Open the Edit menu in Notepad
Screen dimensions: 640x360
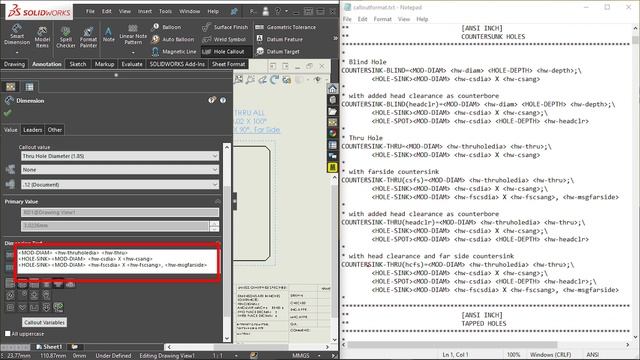click(362, 19)
